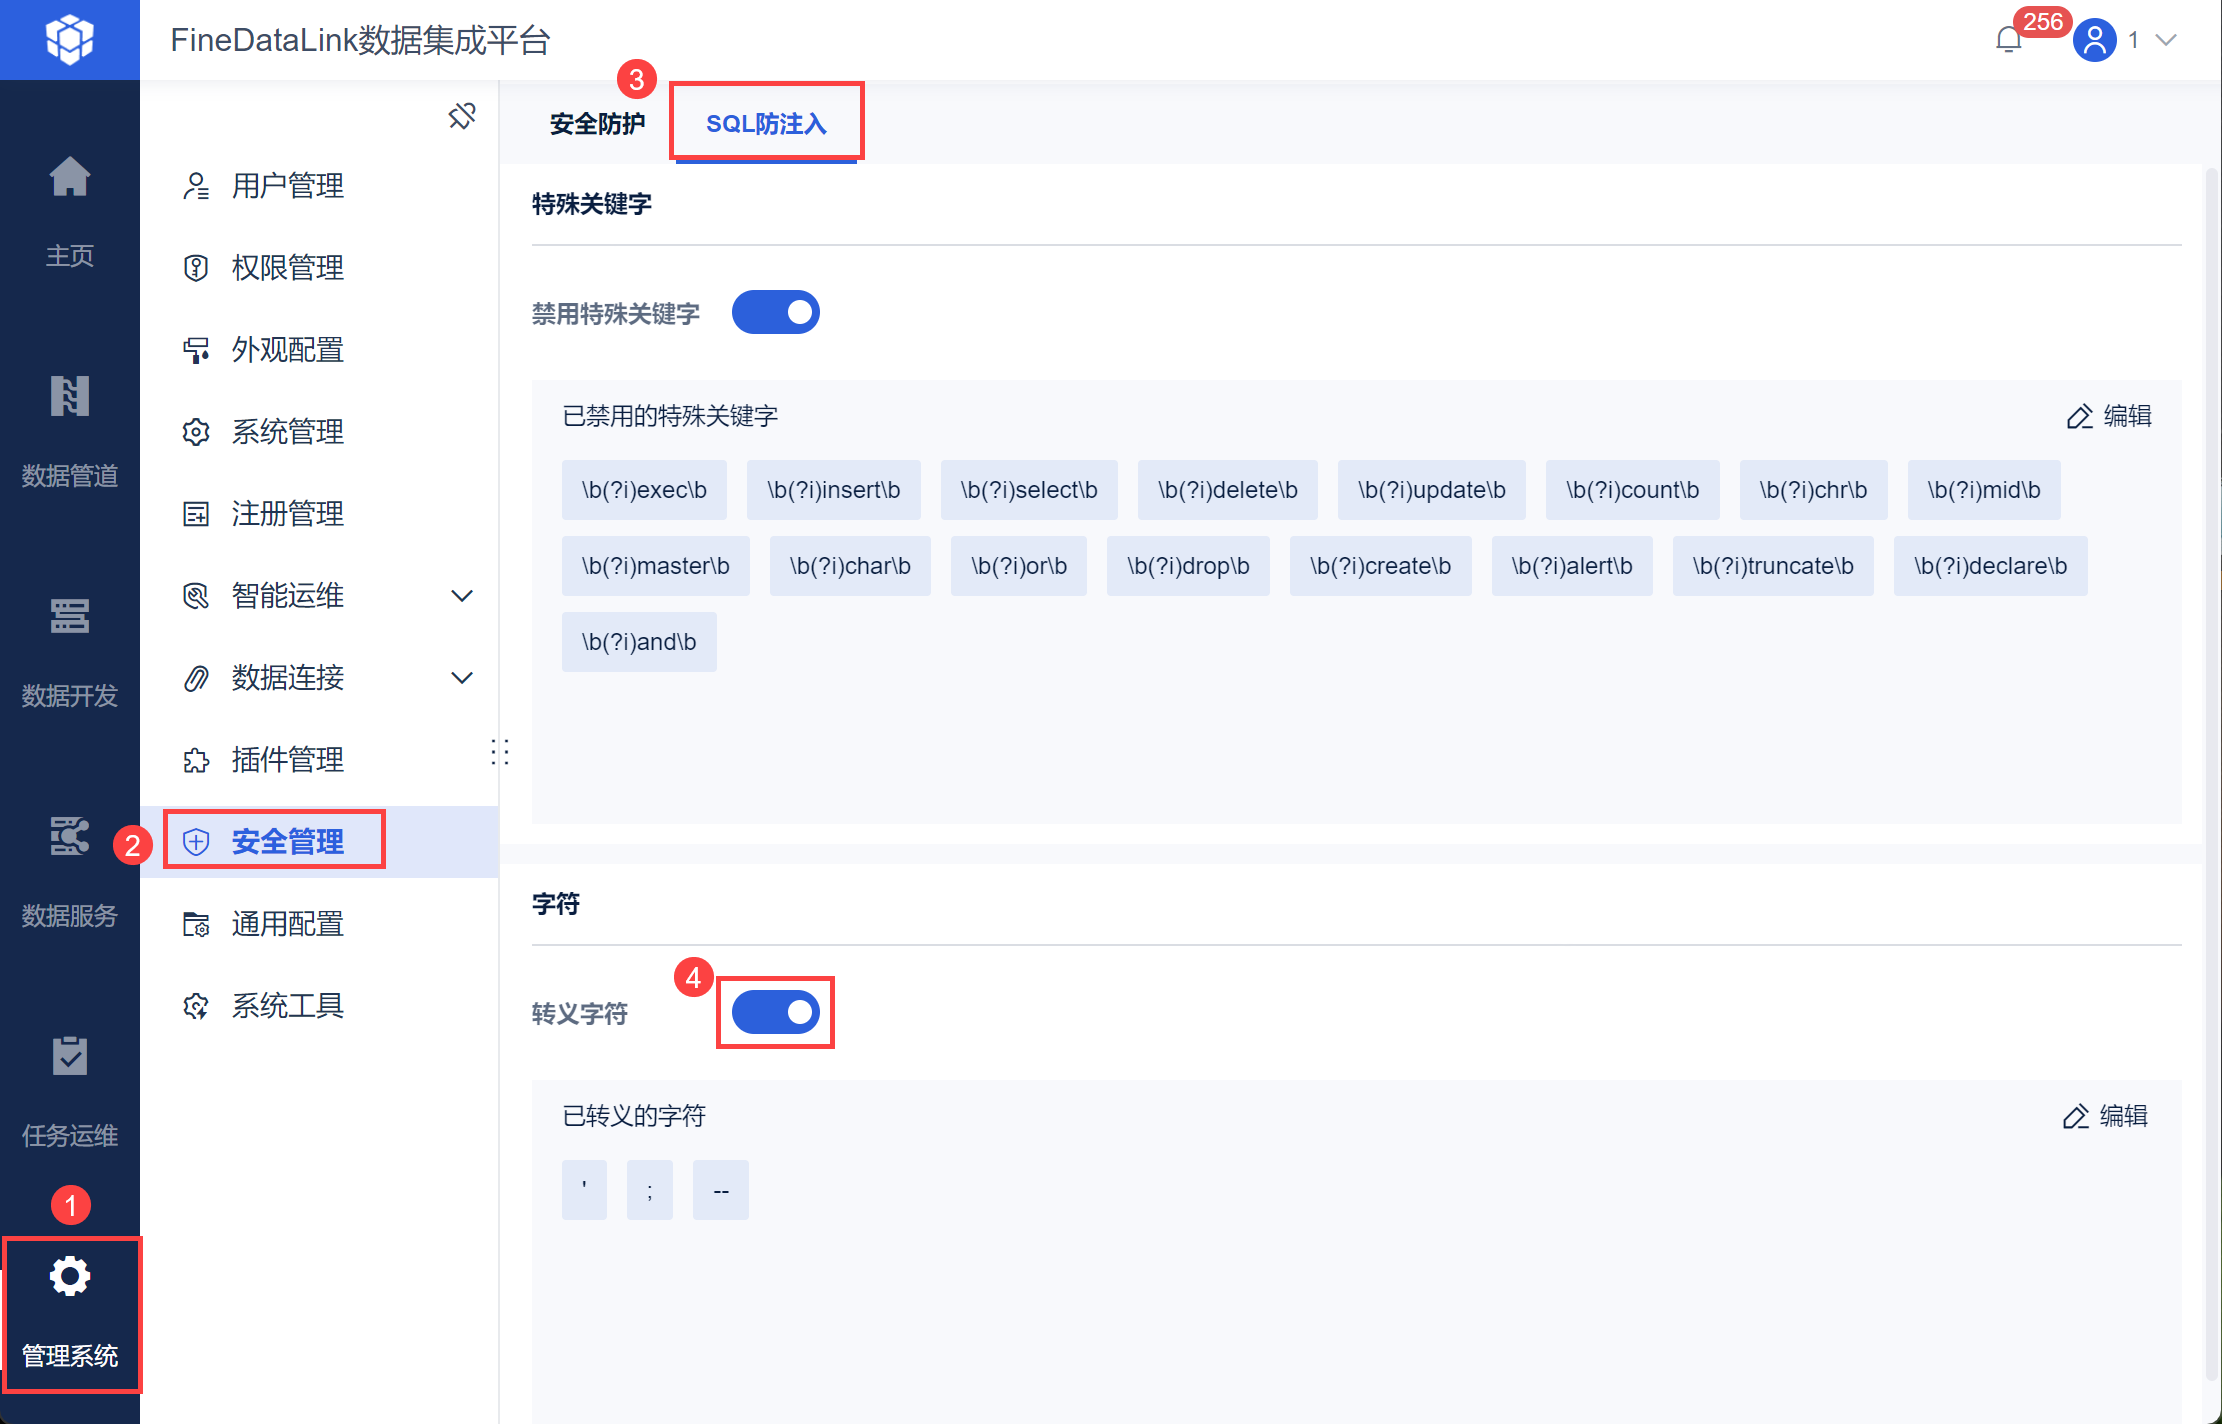Expand the 智能运维 submenu
2222x1424 pixels.
(461, 596)
